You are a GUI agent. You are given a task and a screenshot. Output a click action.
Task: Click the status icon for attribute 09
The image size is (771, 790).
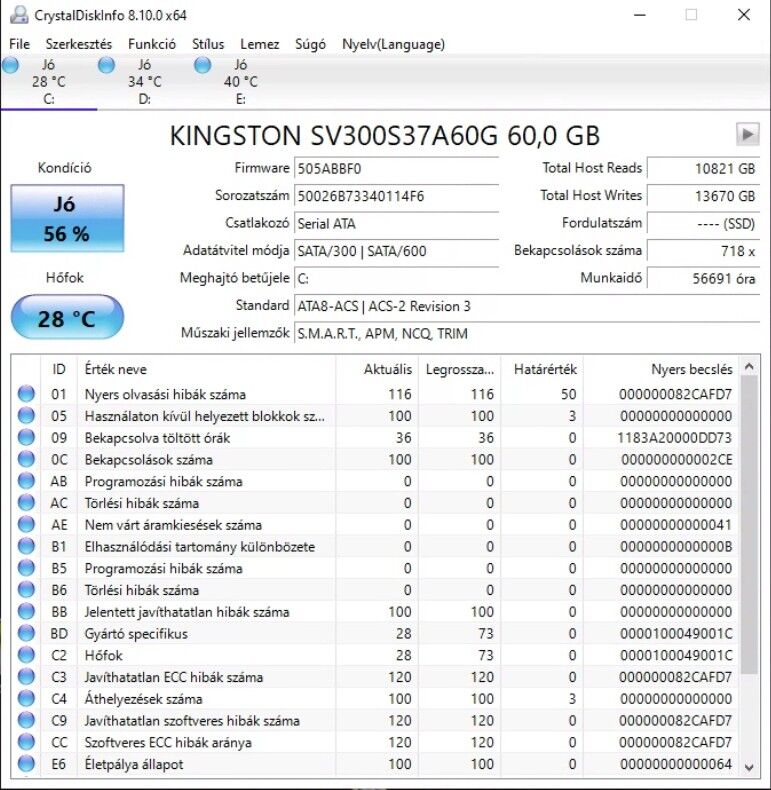[x=26, y=437]
